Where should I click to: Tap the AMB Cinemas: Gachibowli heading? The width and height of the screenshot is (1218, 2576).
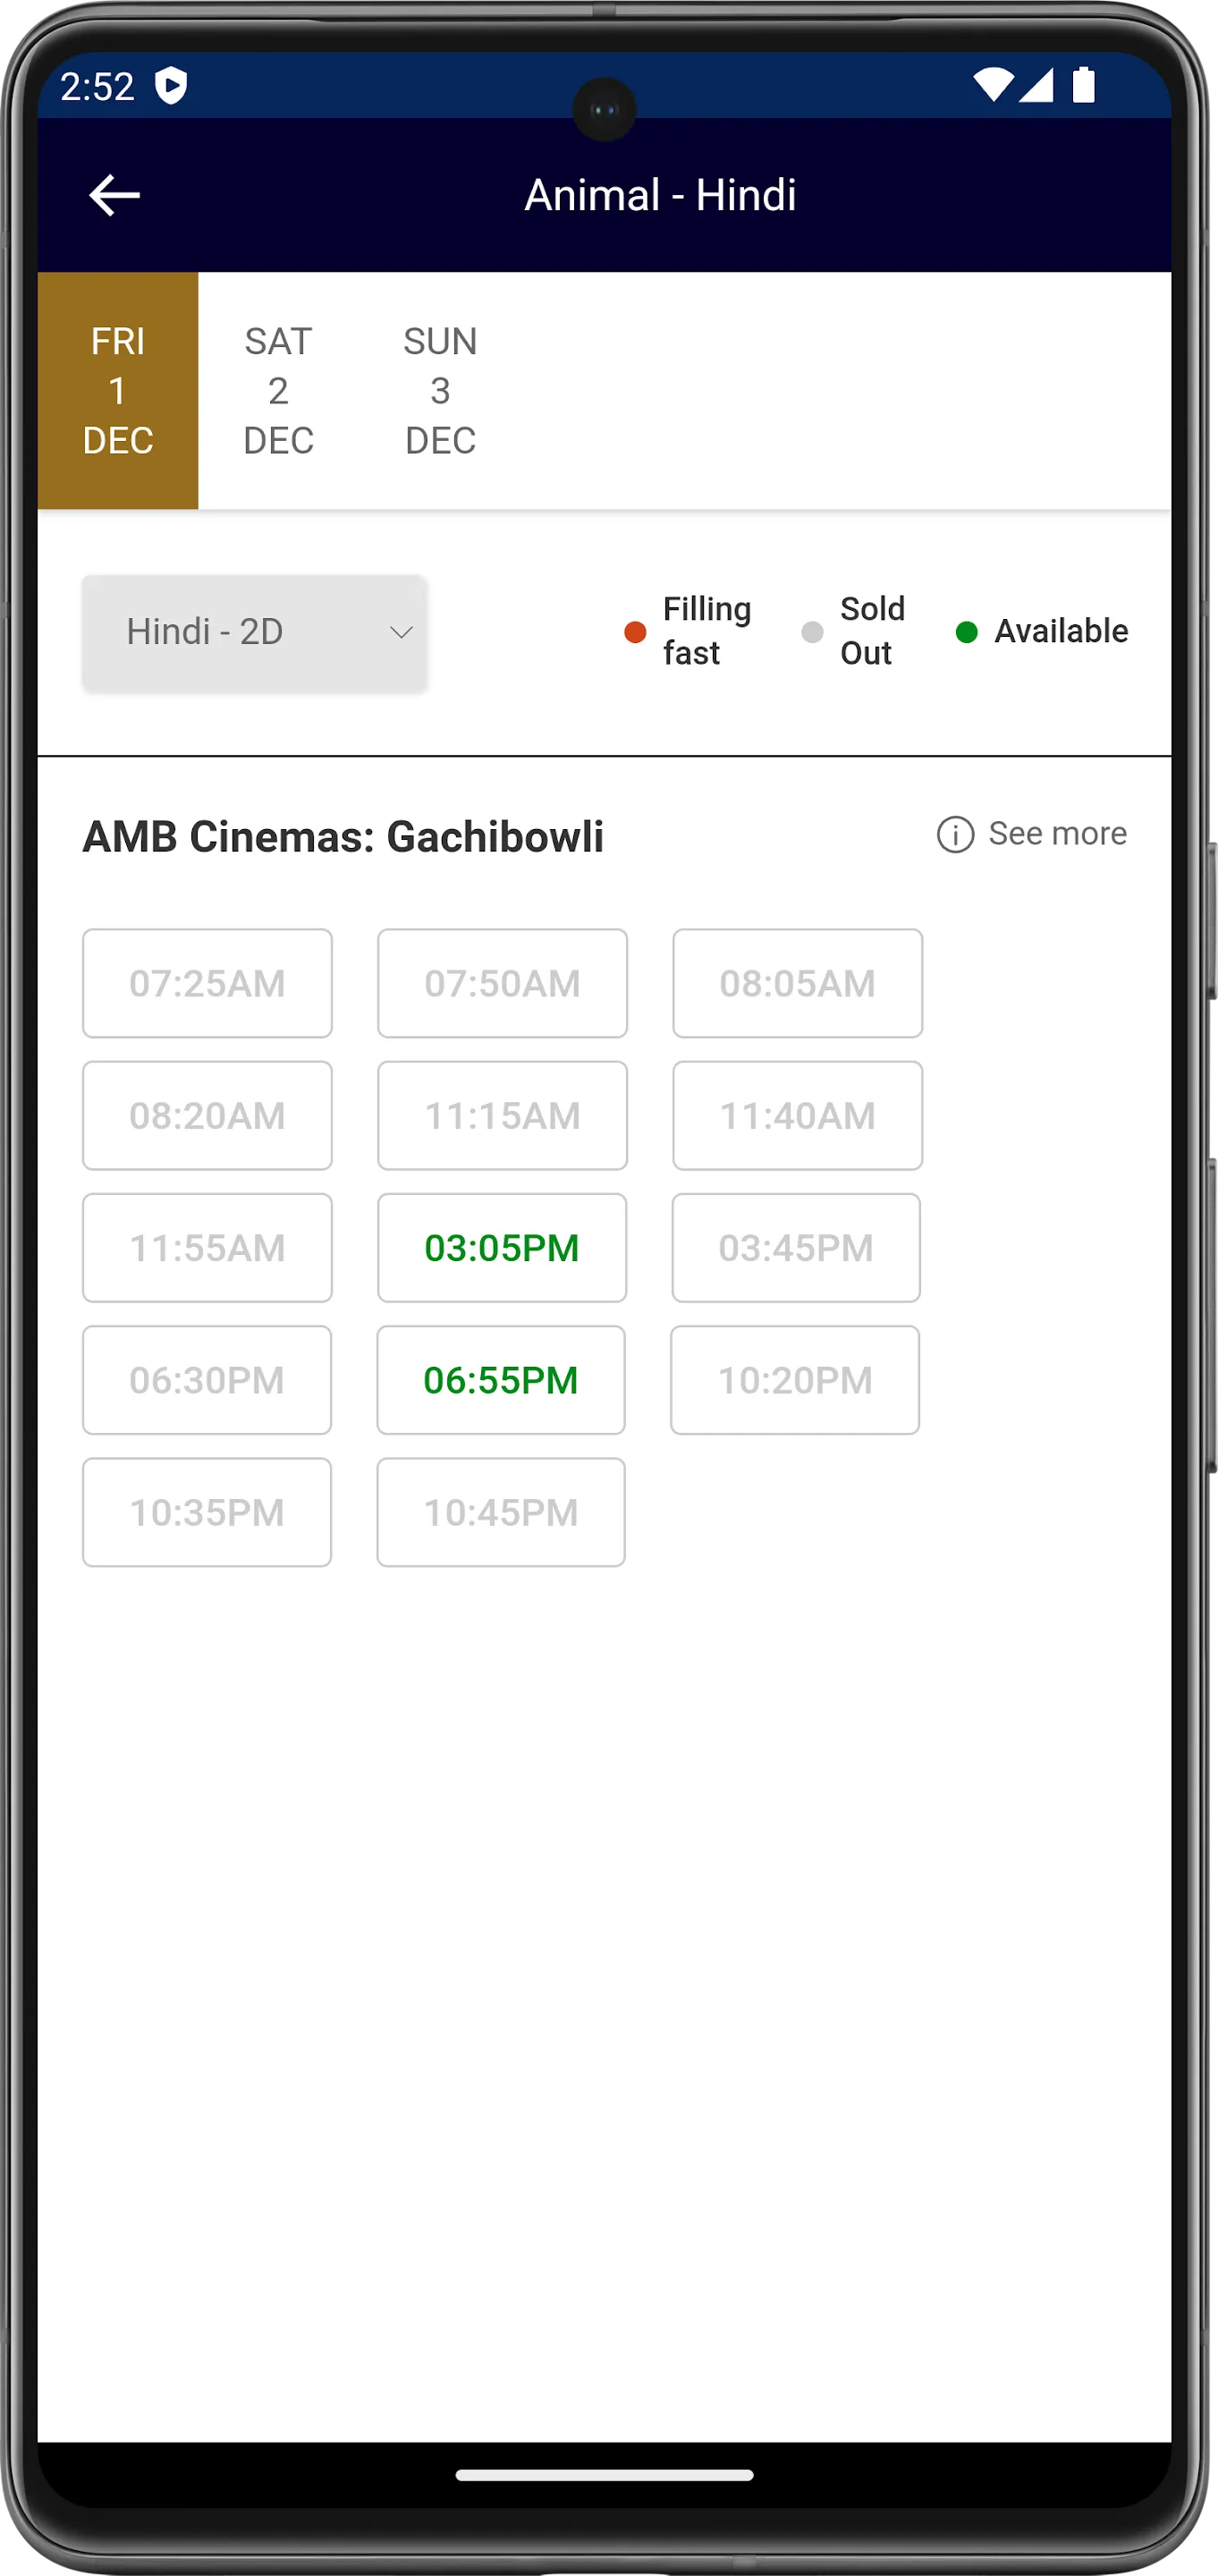(343, 837)
